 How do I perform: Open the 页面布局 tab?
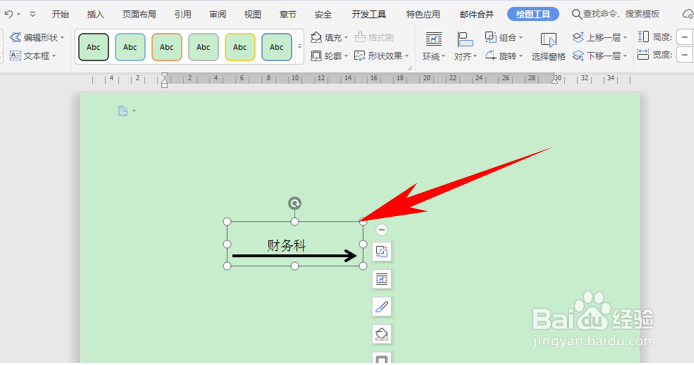tap(139, 14)
